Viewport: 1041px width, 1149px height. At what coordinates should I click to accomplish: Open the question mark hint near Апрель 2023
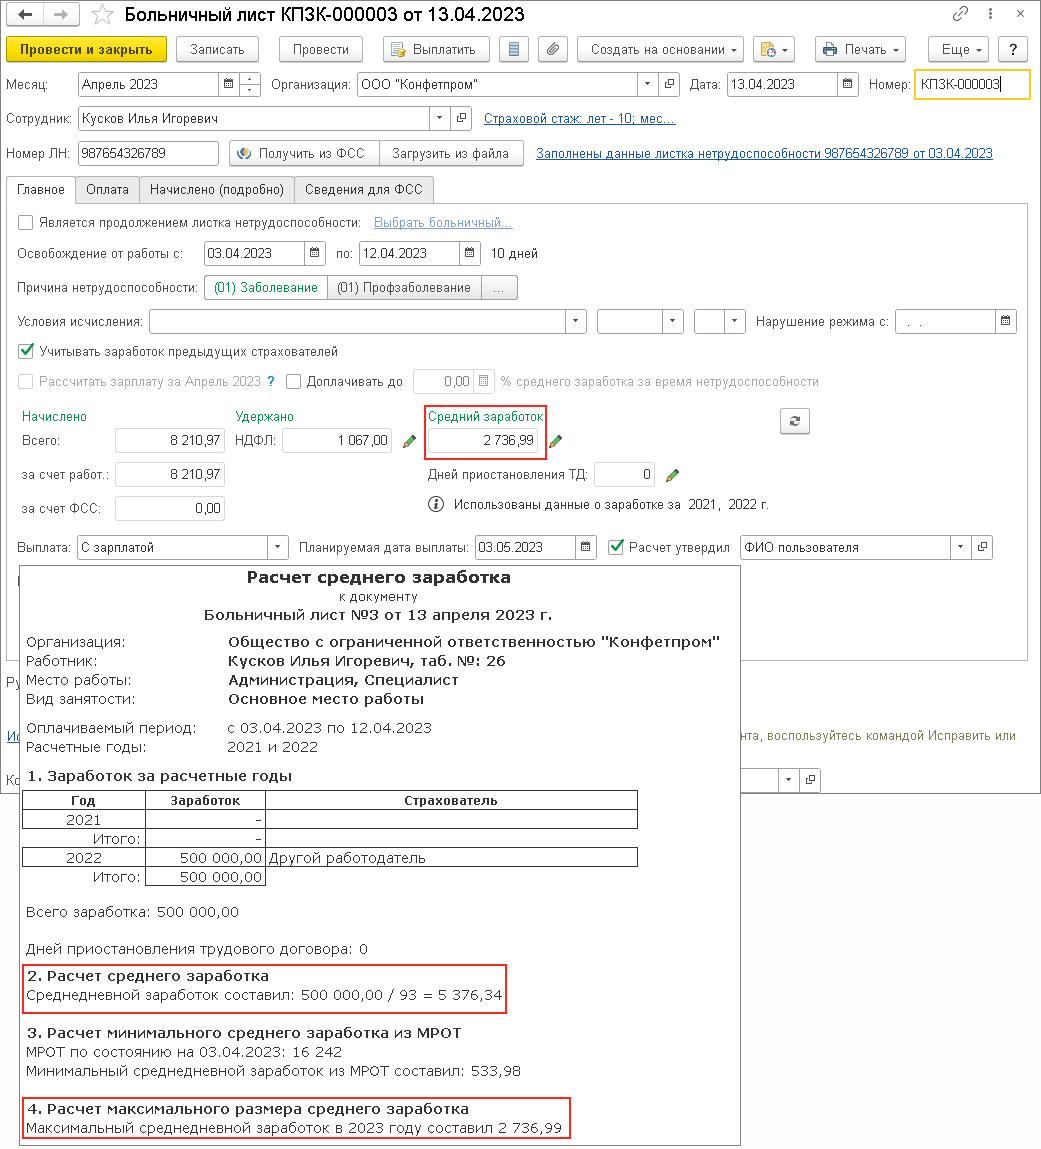point(271,381)
